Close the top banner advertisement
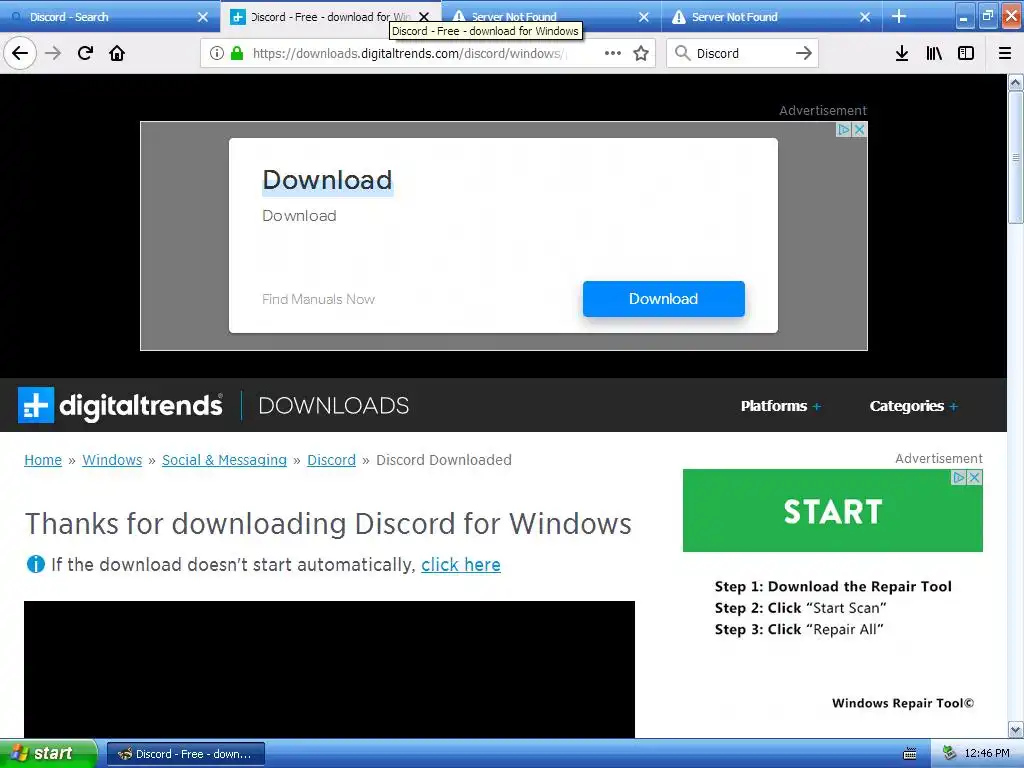This screenshot has width=1024, height=768. [x=860, y=129]
